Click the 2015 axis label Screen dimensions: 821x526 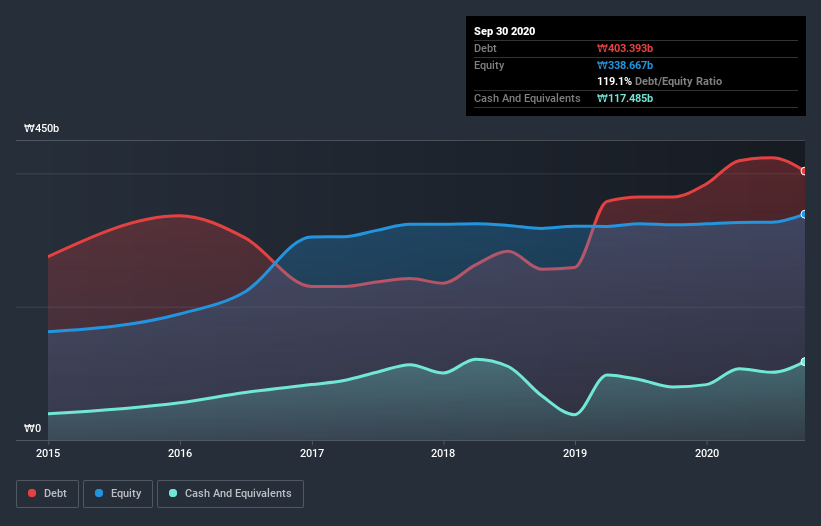[48, 453]
